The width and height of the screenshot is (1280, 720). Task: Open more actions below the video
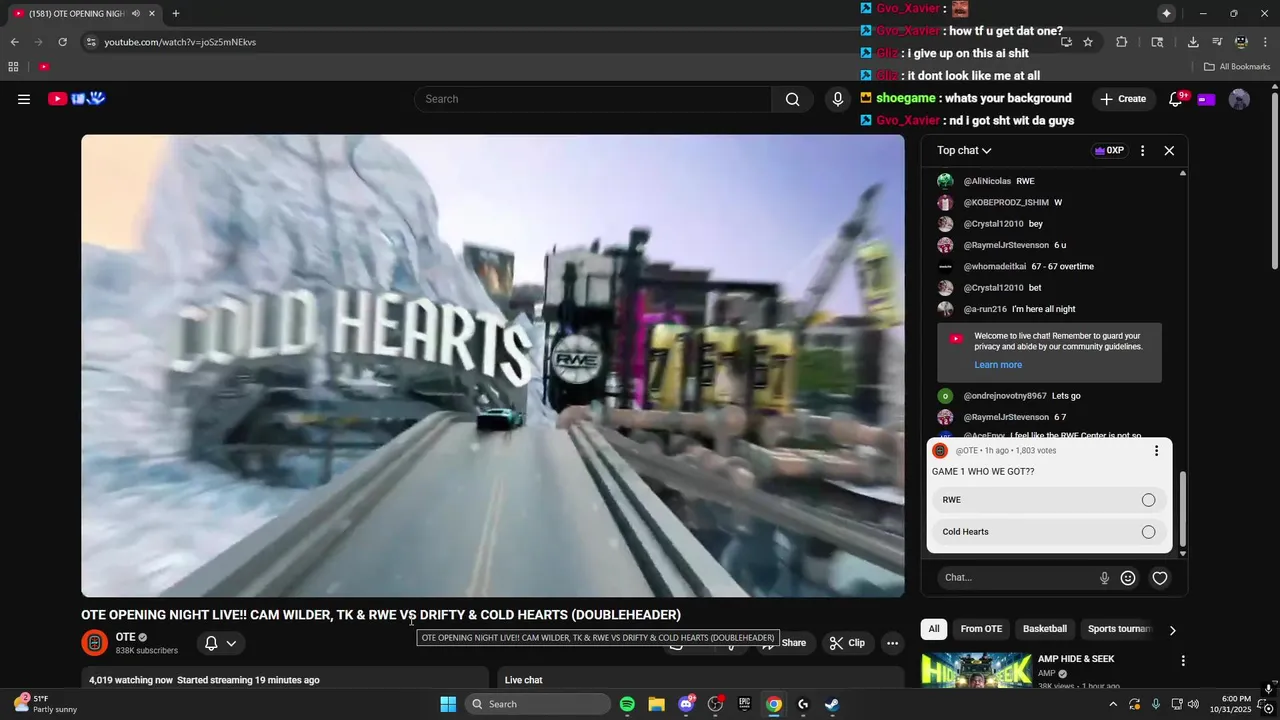click(892, 643)
